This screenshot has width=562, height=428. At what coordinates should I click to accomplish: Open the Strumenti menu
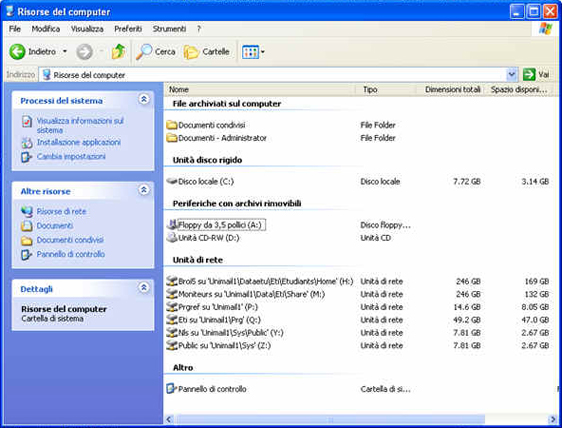[x=169, y=29]
